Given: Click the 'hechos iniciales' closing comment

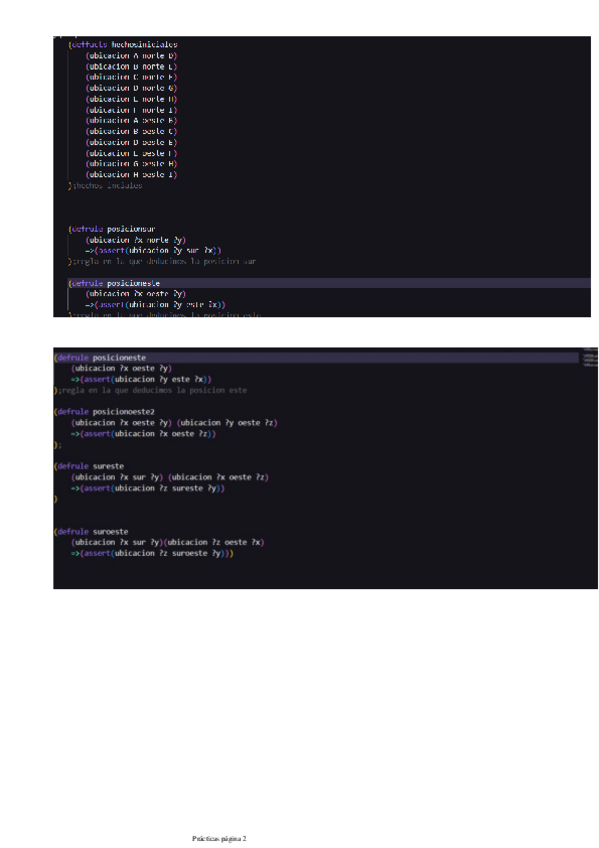Looking at the screenshot, I should (x=108, y=185).
